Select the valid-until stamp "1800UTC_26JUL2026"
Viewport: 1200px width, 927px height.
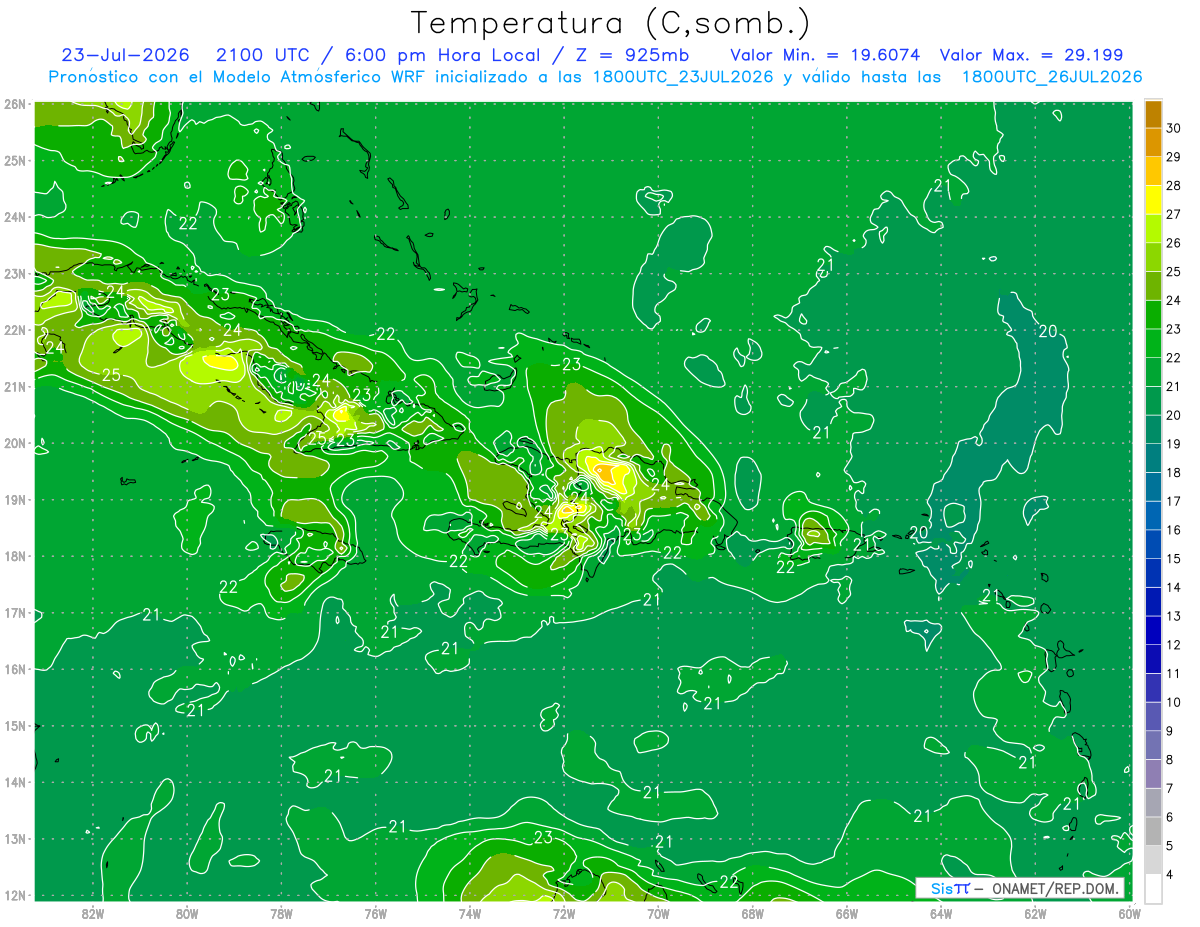pos(1052,77)
